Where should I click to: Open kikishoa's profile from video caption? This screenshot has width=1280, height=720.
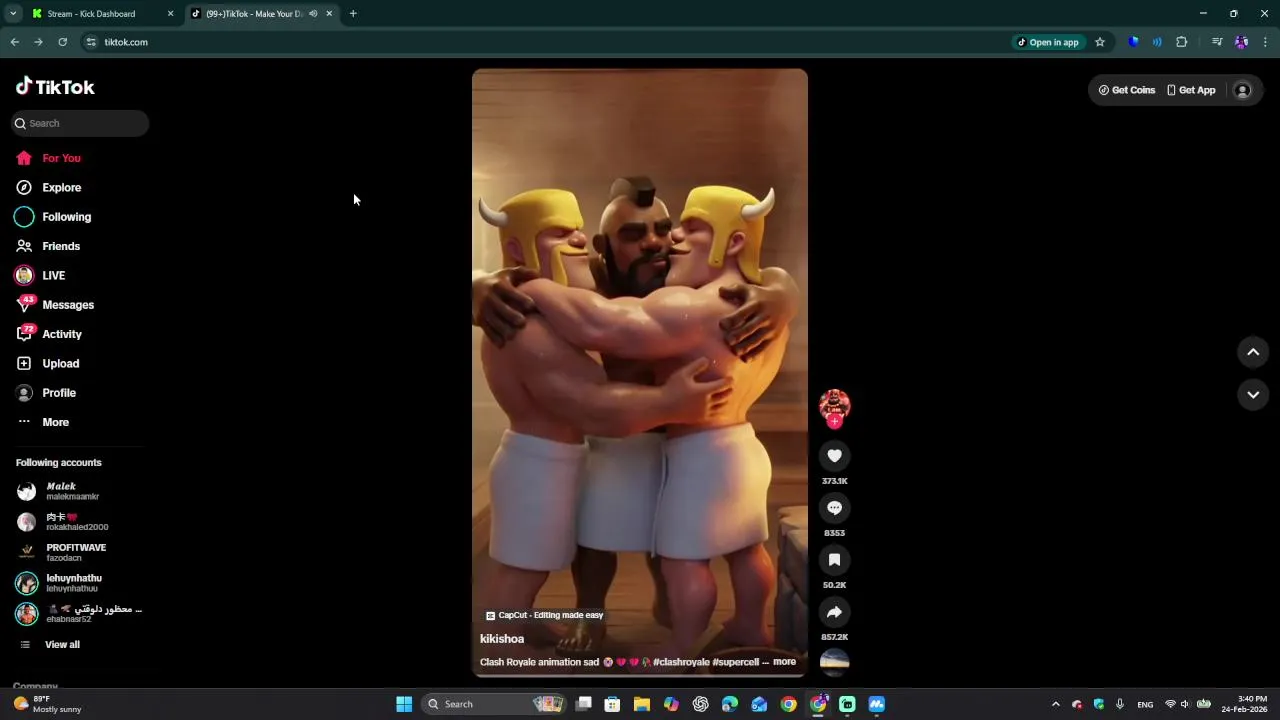point(502,639)
